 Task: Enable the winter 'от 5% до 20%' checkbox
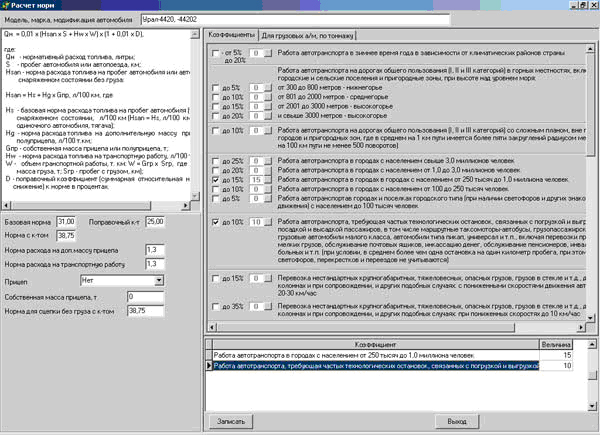click(x=216, y=53)
